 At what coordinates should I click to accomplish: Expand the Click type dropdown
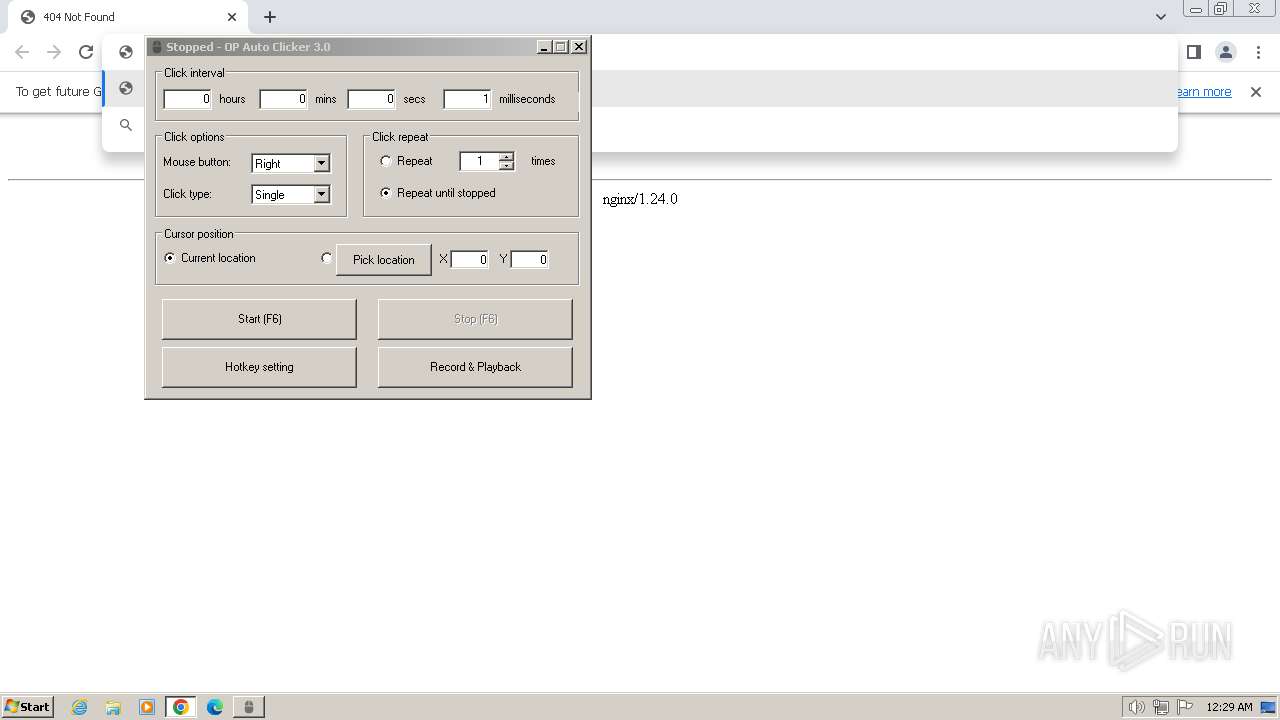[321, 194]
